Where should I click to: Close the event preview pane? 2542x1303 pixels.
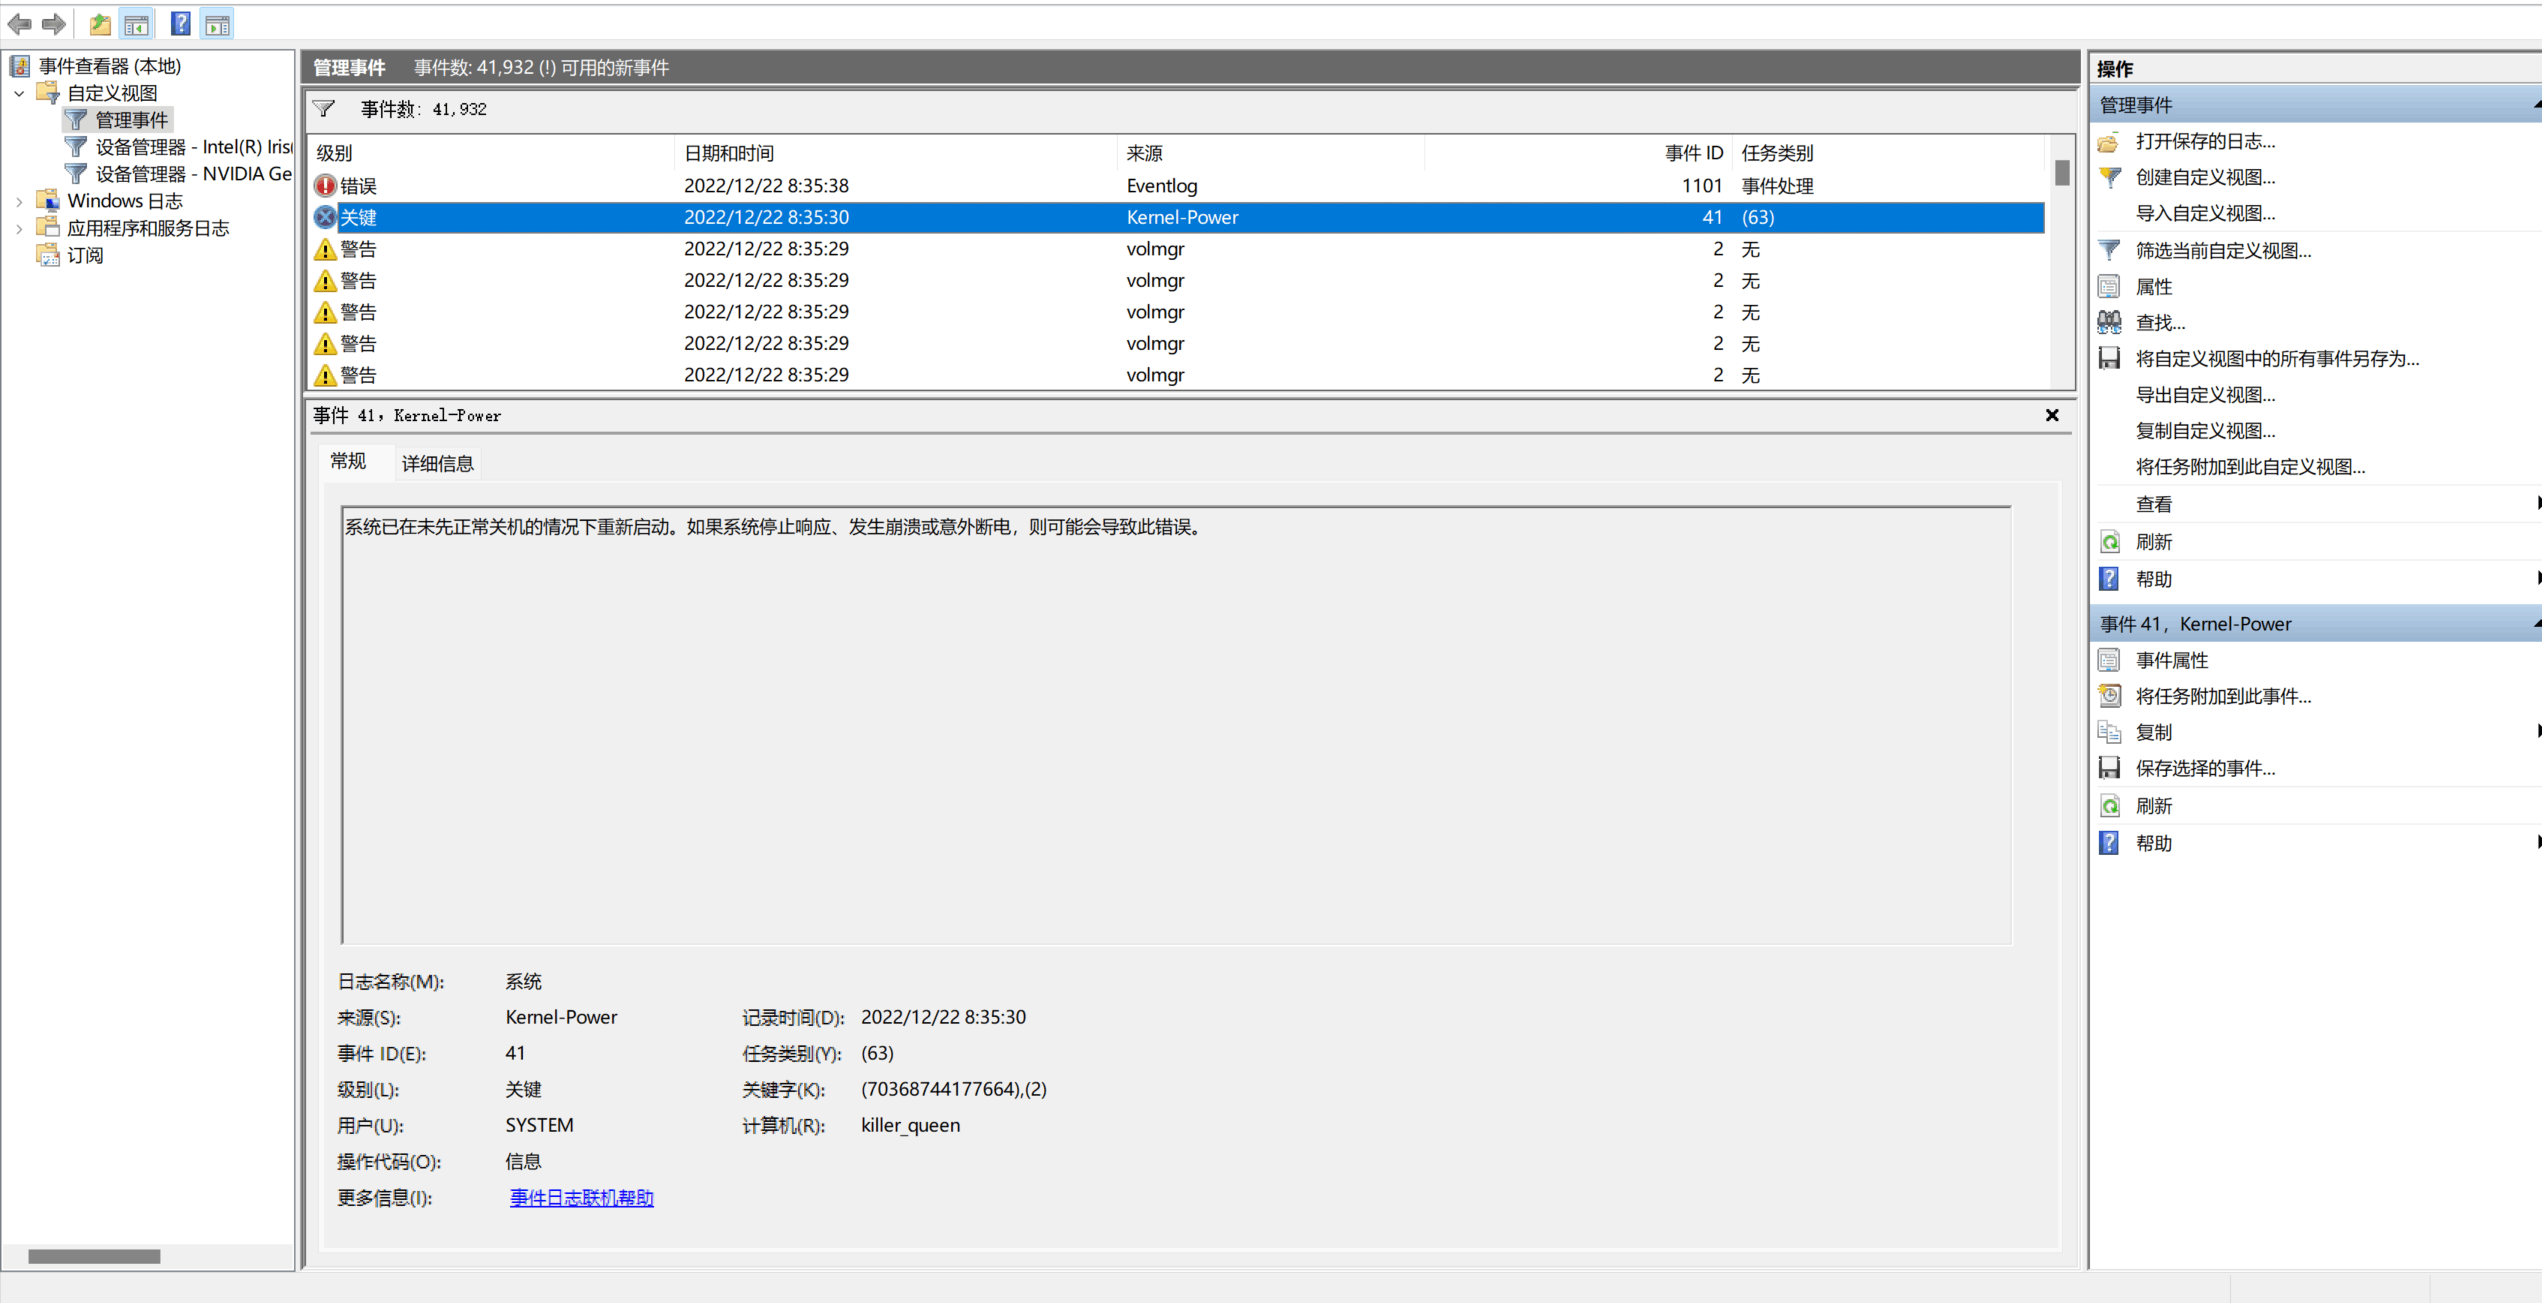(2052, 415)
